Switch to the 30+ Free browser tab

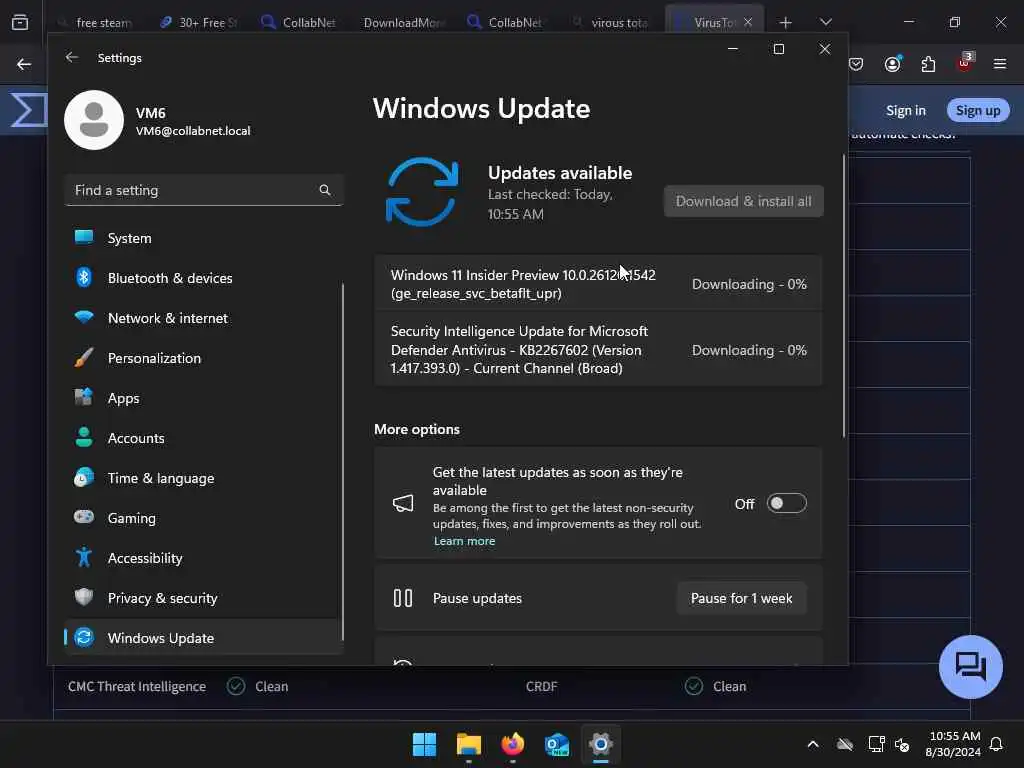pyautogui.click(x=199, y=23)
